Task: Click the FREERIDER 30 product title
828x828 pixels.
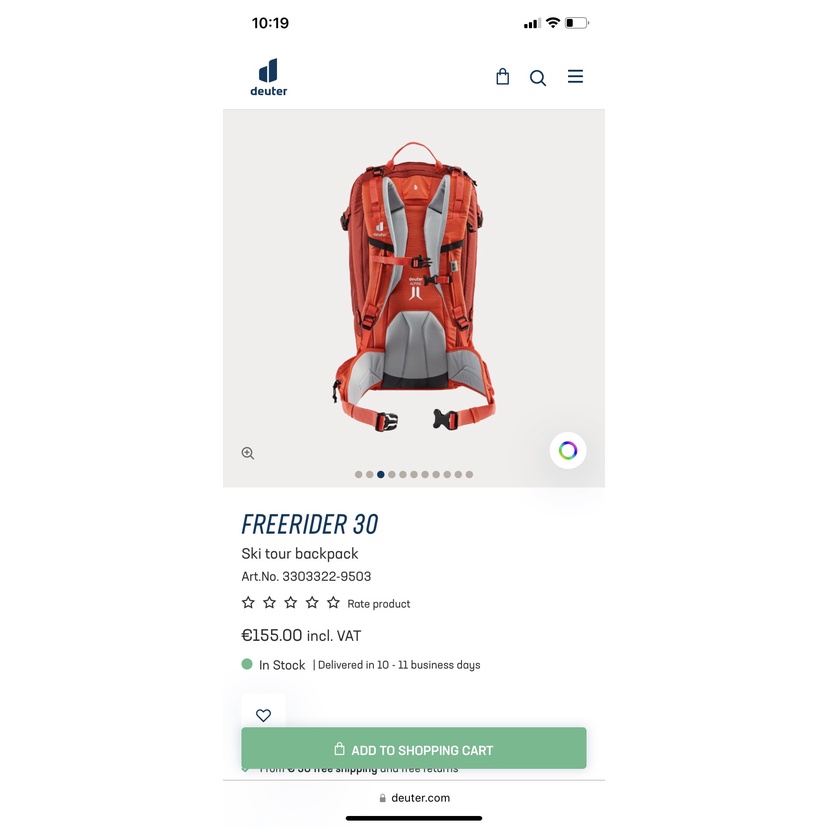Action: (x=309, y=524)
